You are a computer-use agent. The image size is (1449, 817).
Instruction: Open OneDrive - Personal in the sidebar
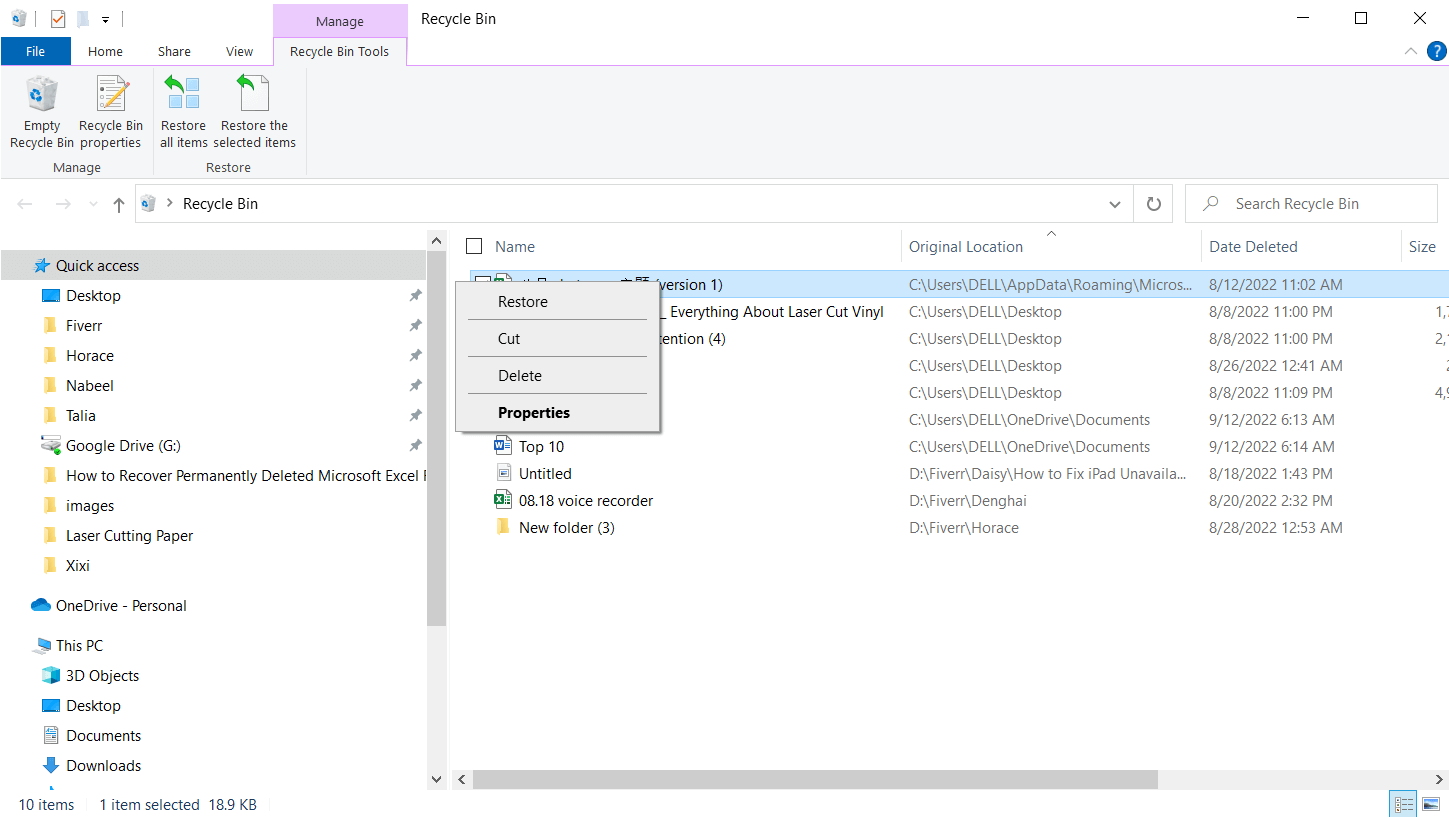click(121, 606)
